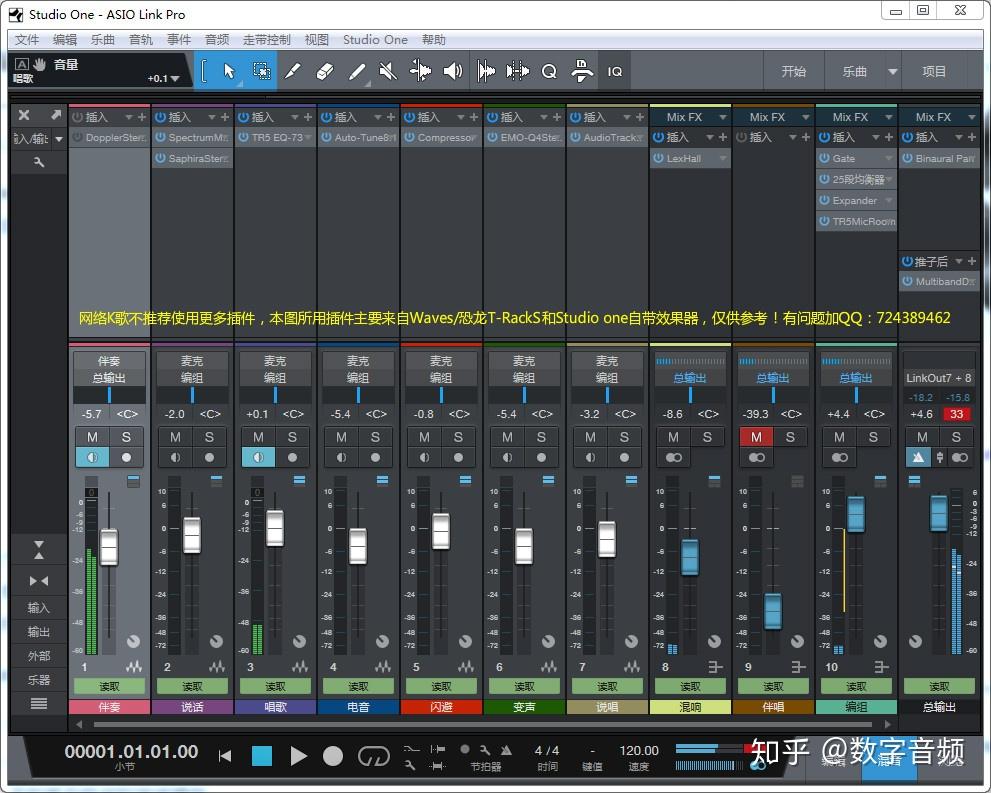The image size is (991, 793).
Task: Select the Eraser tool
Action: (324, 71)
